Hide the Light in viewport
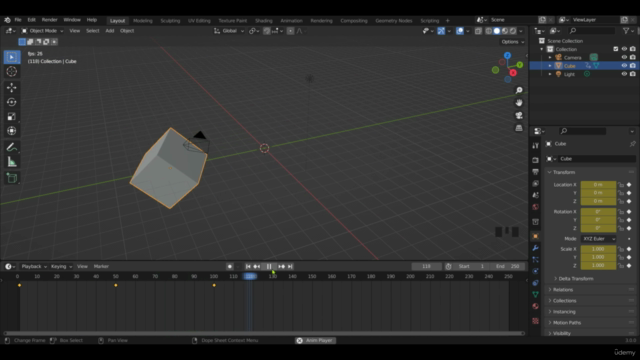 624,74
